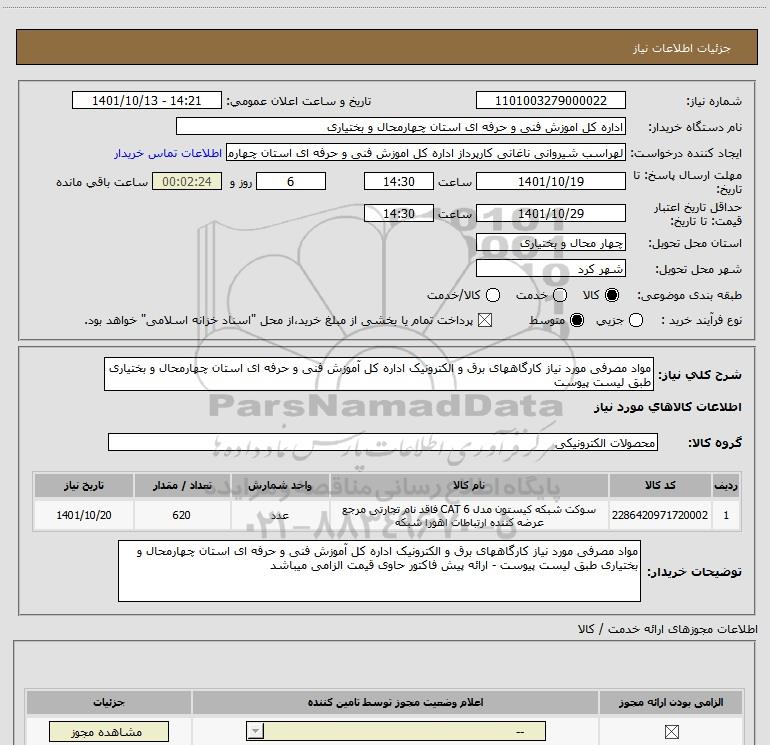
Task: Click the goods group field محصولات الکترونیکی
Action: 383,442
